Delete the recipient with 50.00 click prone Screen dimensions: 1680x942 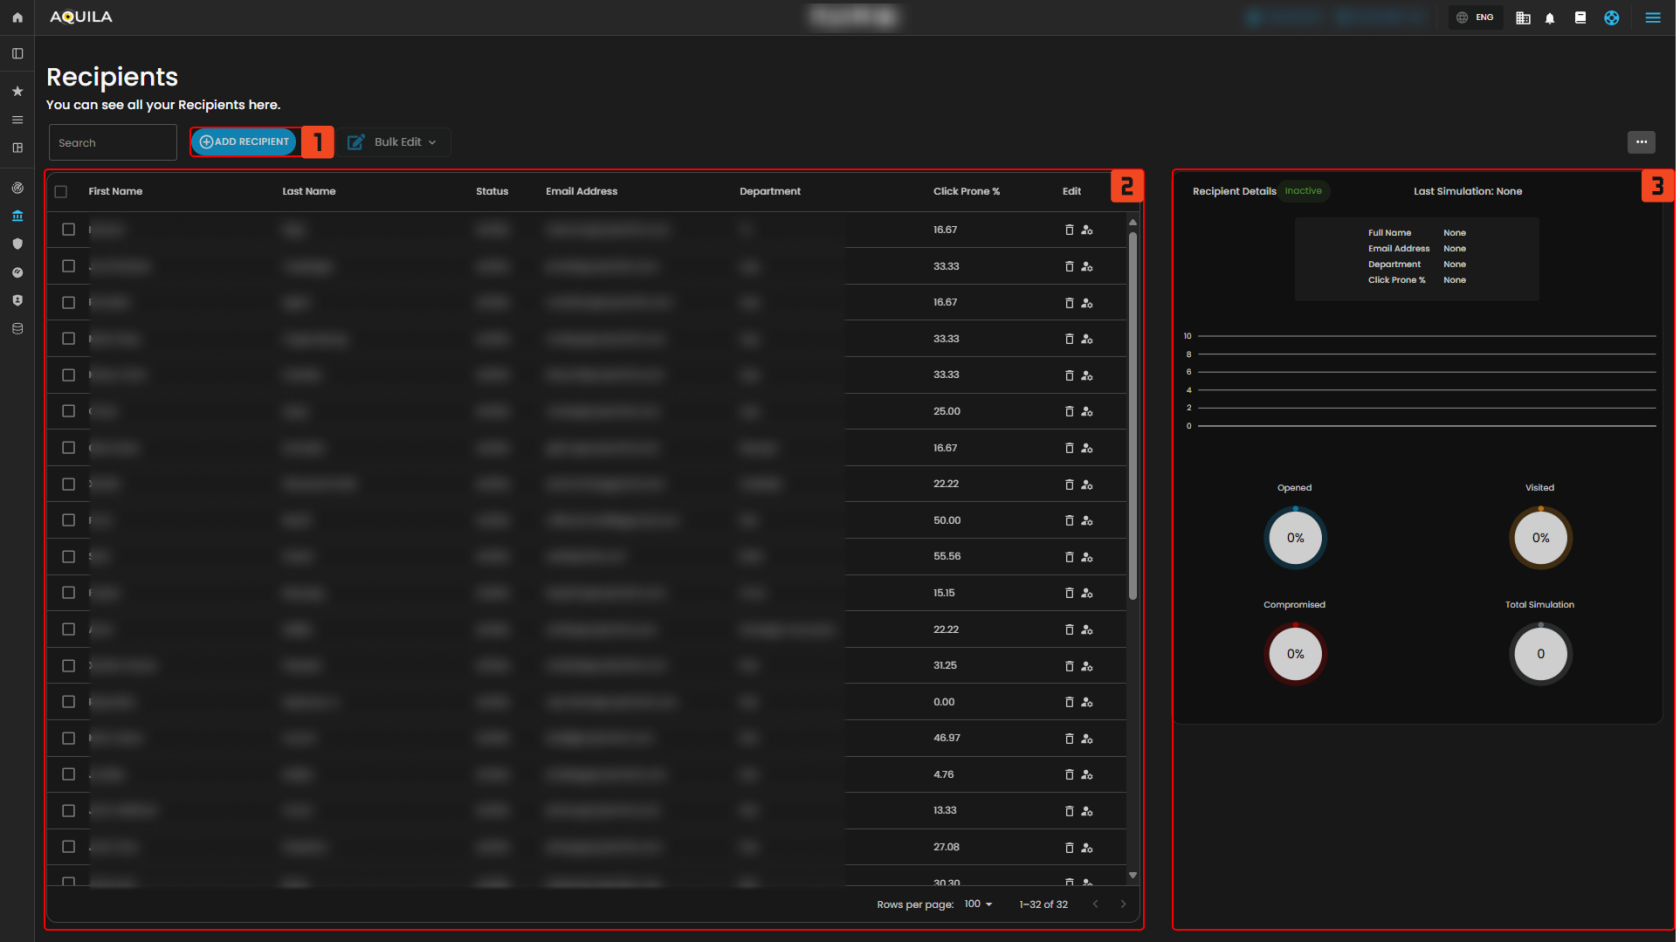tap(1069, 521)
